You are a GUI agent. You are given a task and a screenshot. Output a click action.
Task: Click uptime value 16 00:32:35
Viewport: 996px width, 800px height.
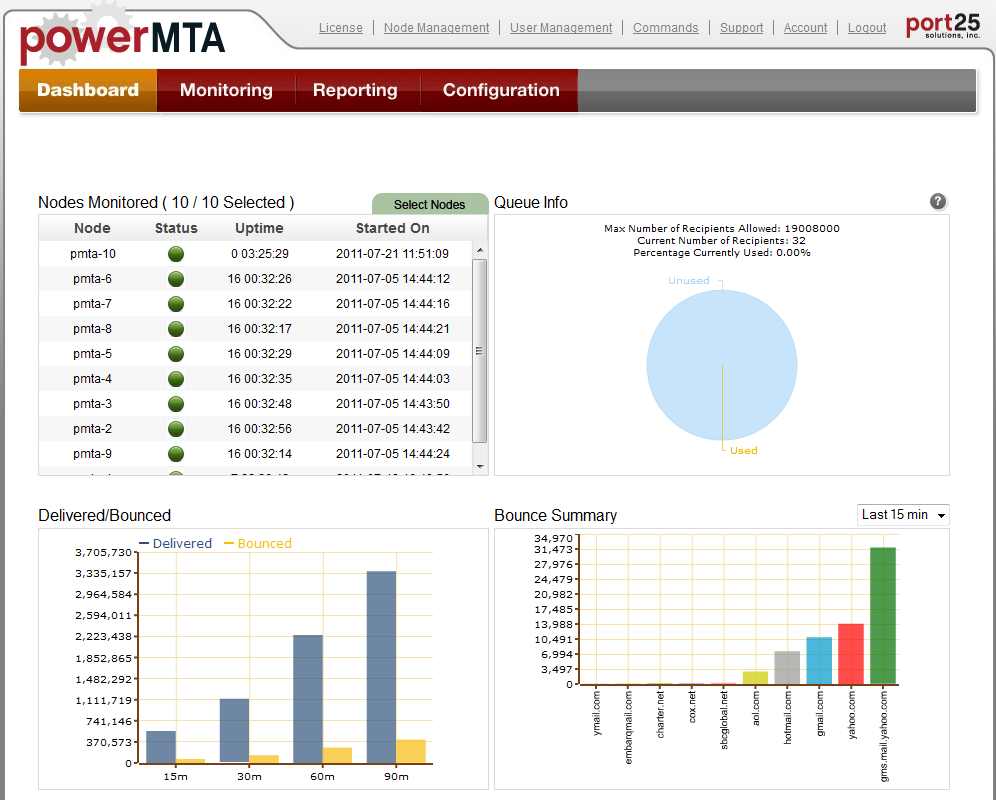pyautogui.click(x=260, y=379)
